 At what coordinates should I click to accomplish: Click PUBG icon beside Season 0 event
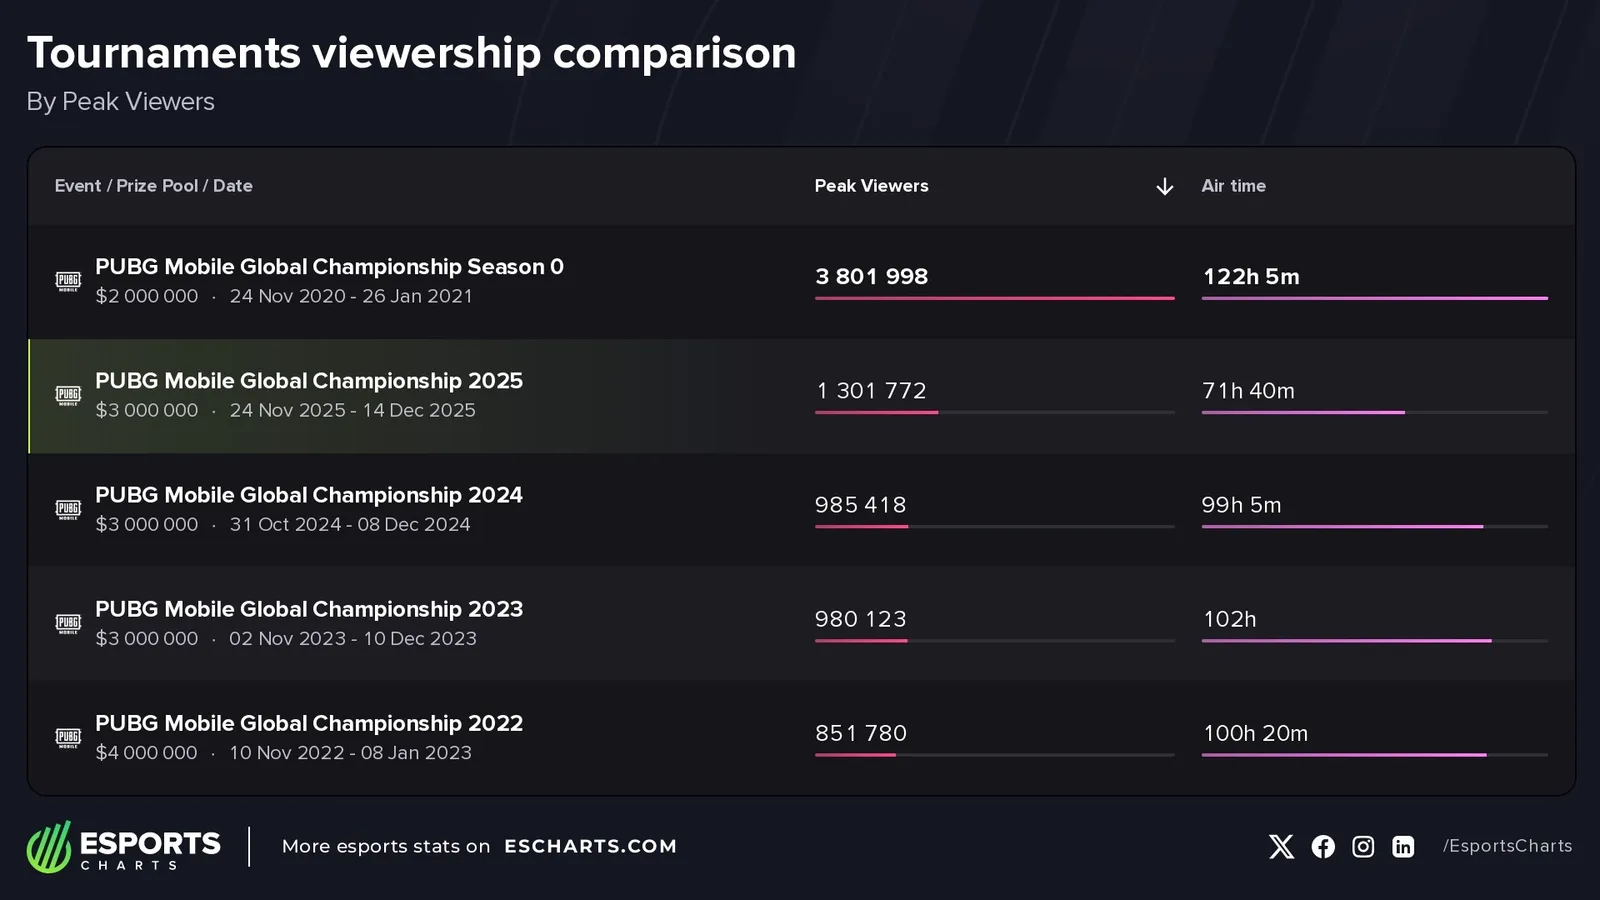click(x=68, y=281)
